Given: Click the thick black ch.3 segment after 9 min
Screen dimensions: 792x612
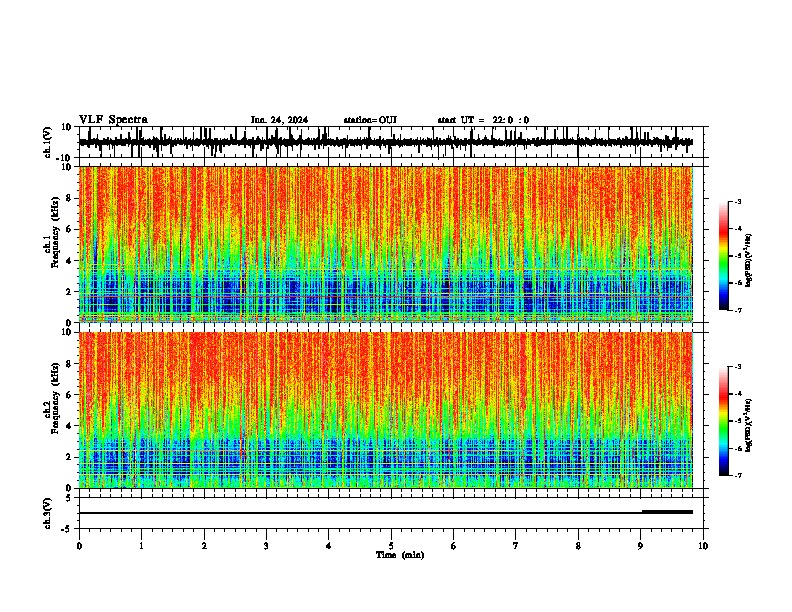Looking at the screenshot, I should pos(667,512).
